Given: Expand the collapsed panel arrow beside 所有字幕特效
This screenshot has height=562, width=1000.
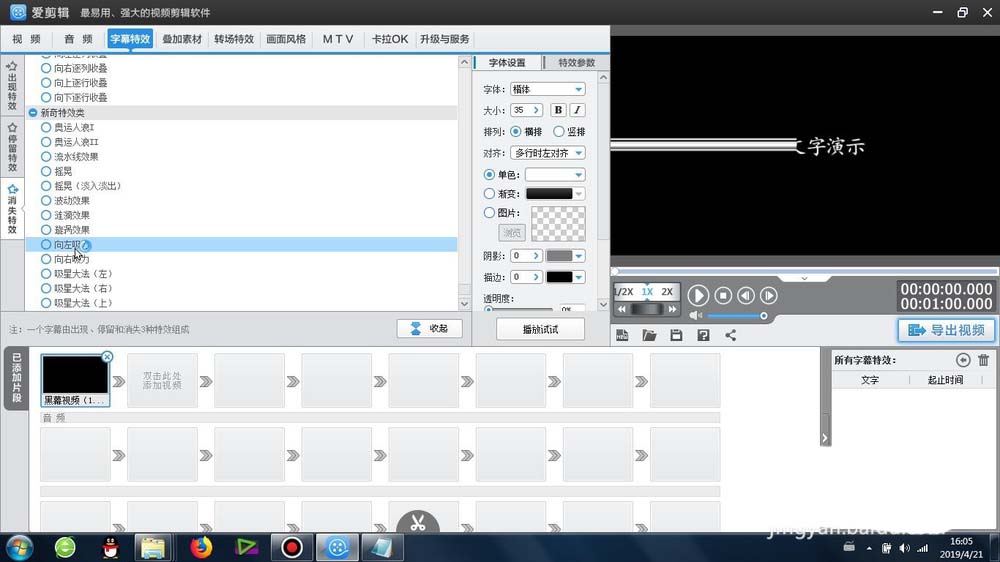Looking at the screenshot, I should click(x=825, y=438).
